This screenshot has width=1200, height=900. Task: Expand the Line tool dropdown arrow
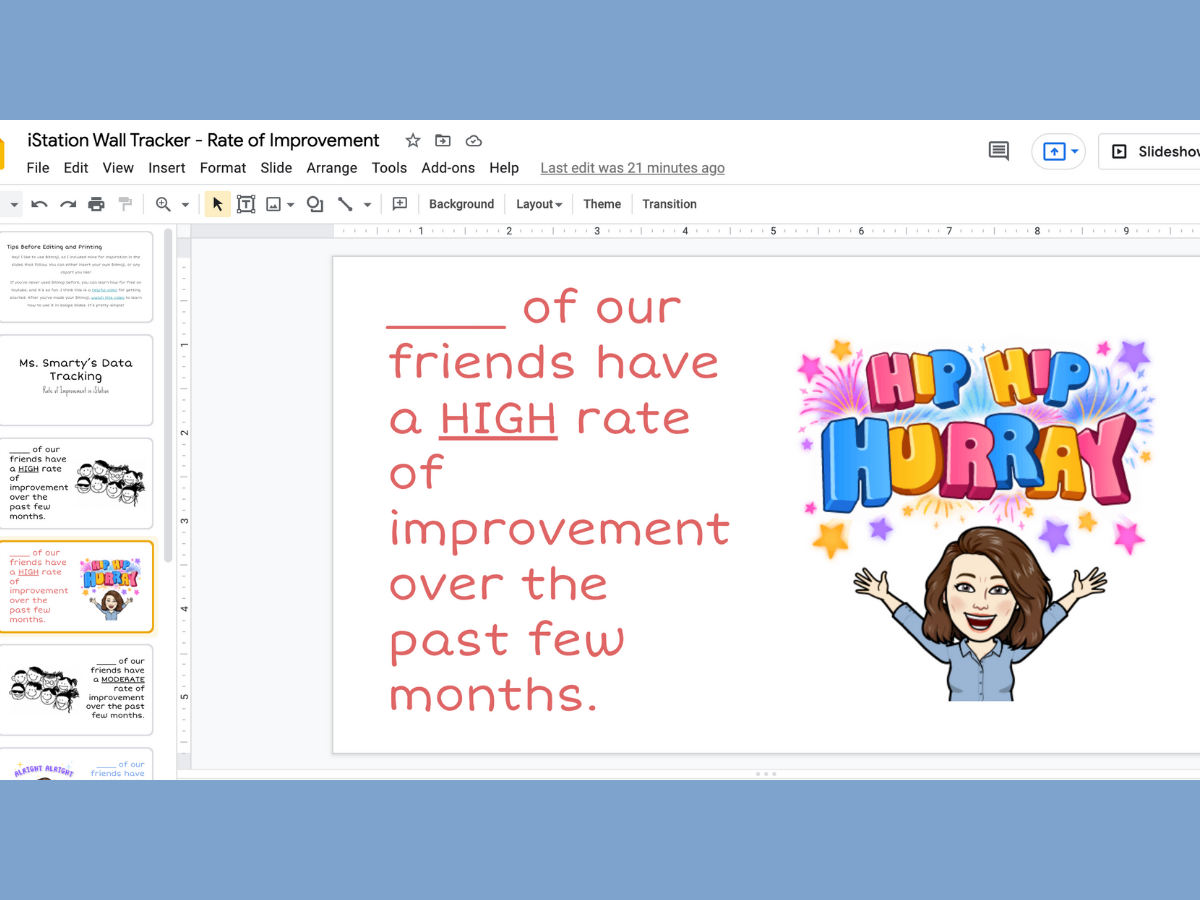(x=367, y=205)
